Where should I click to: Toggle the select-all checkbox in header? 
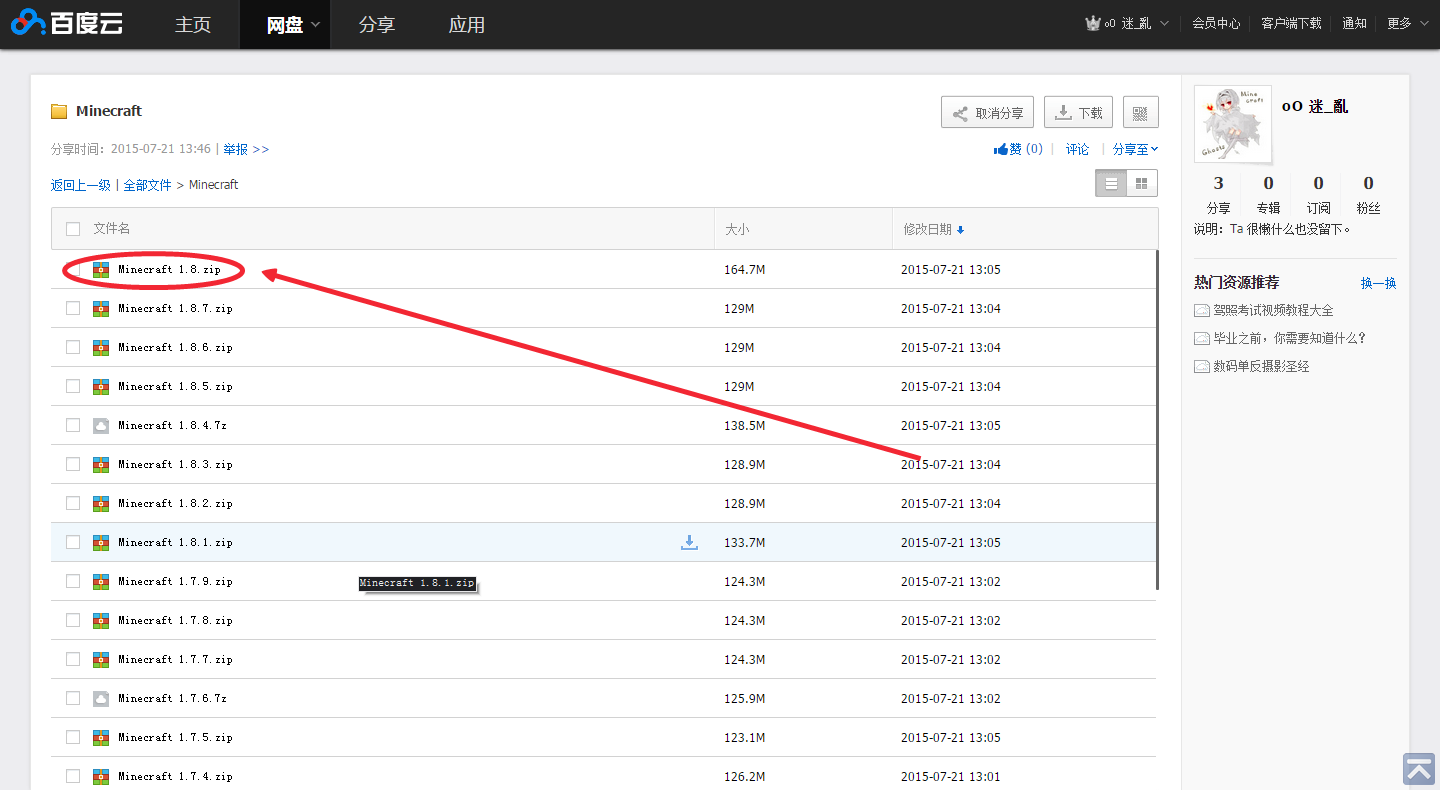tap(73, 229)
